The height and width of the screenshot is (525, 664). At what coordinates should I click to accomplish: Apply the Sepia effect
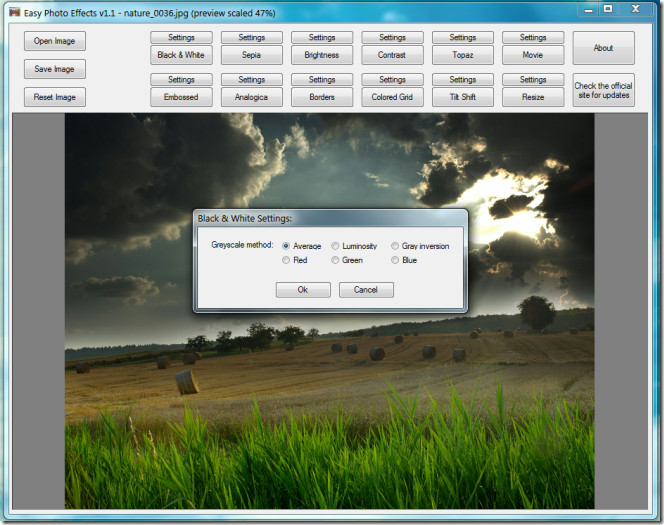(252, 55)
